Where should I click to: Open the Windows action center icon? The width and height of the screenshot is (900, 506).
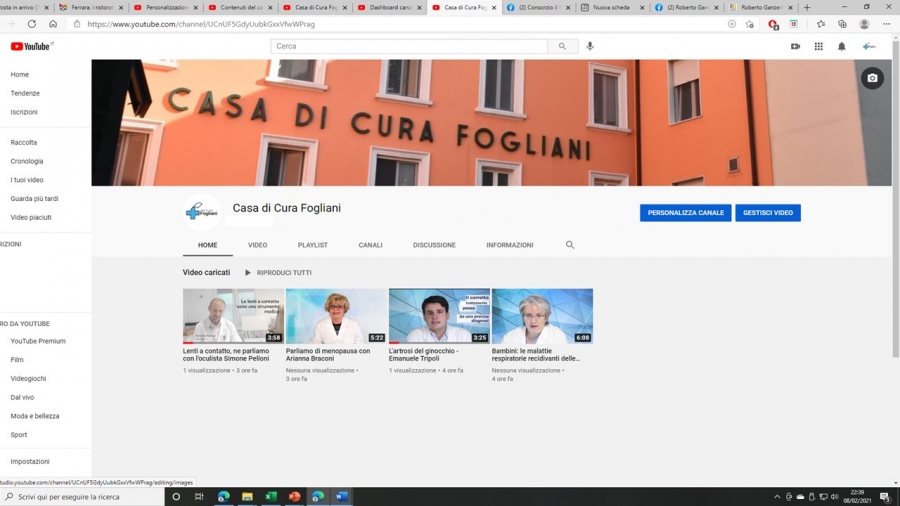tap(885, 496)
